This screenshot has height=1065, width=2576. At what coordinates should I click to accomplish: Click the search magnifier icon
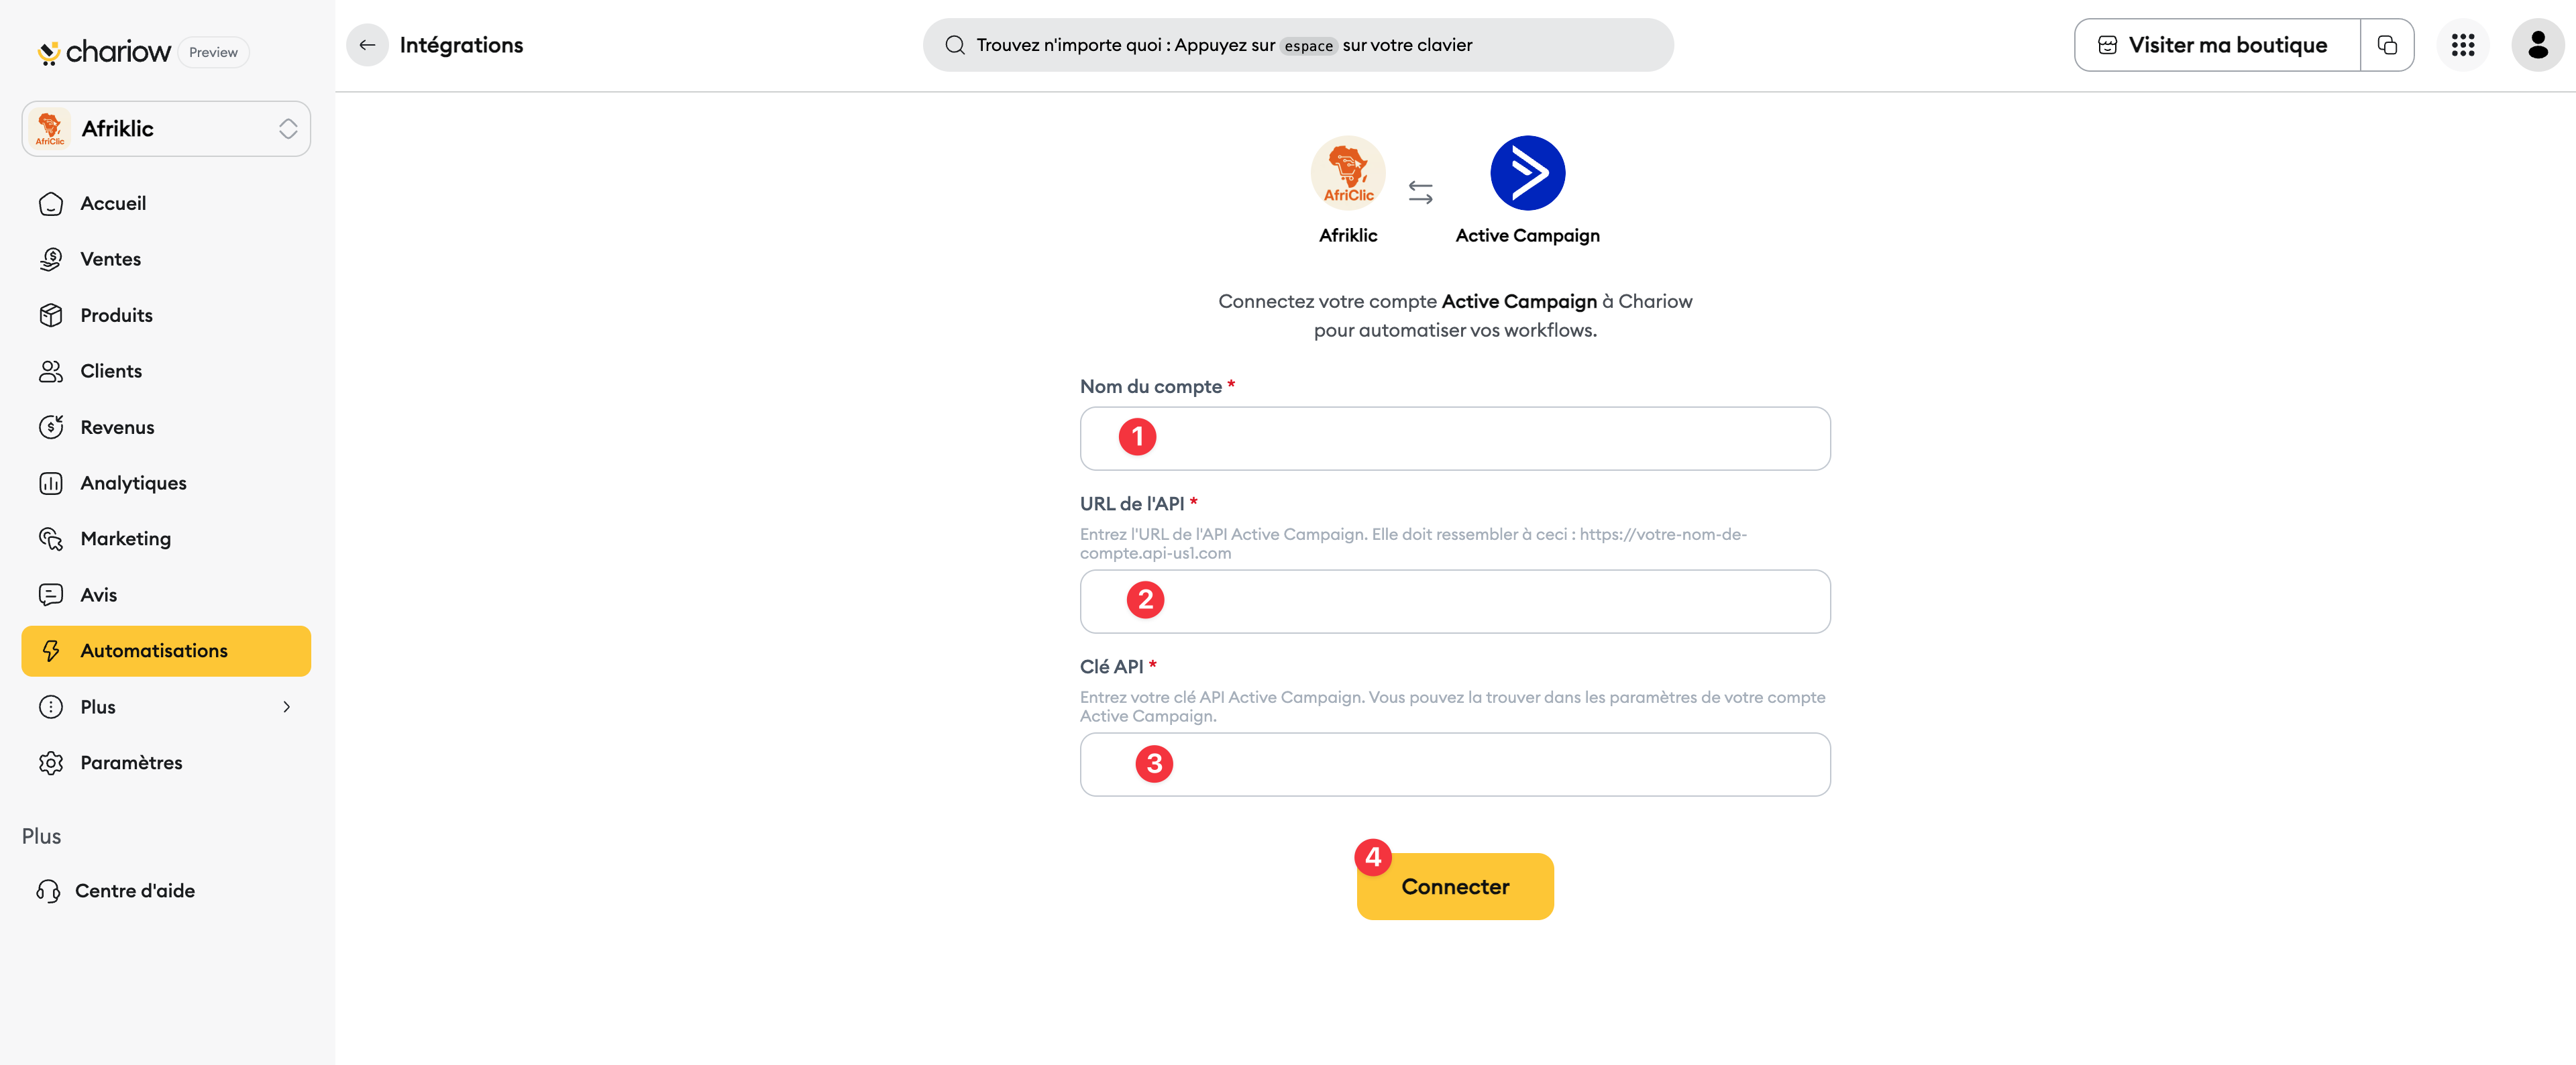tap(955, 45)
